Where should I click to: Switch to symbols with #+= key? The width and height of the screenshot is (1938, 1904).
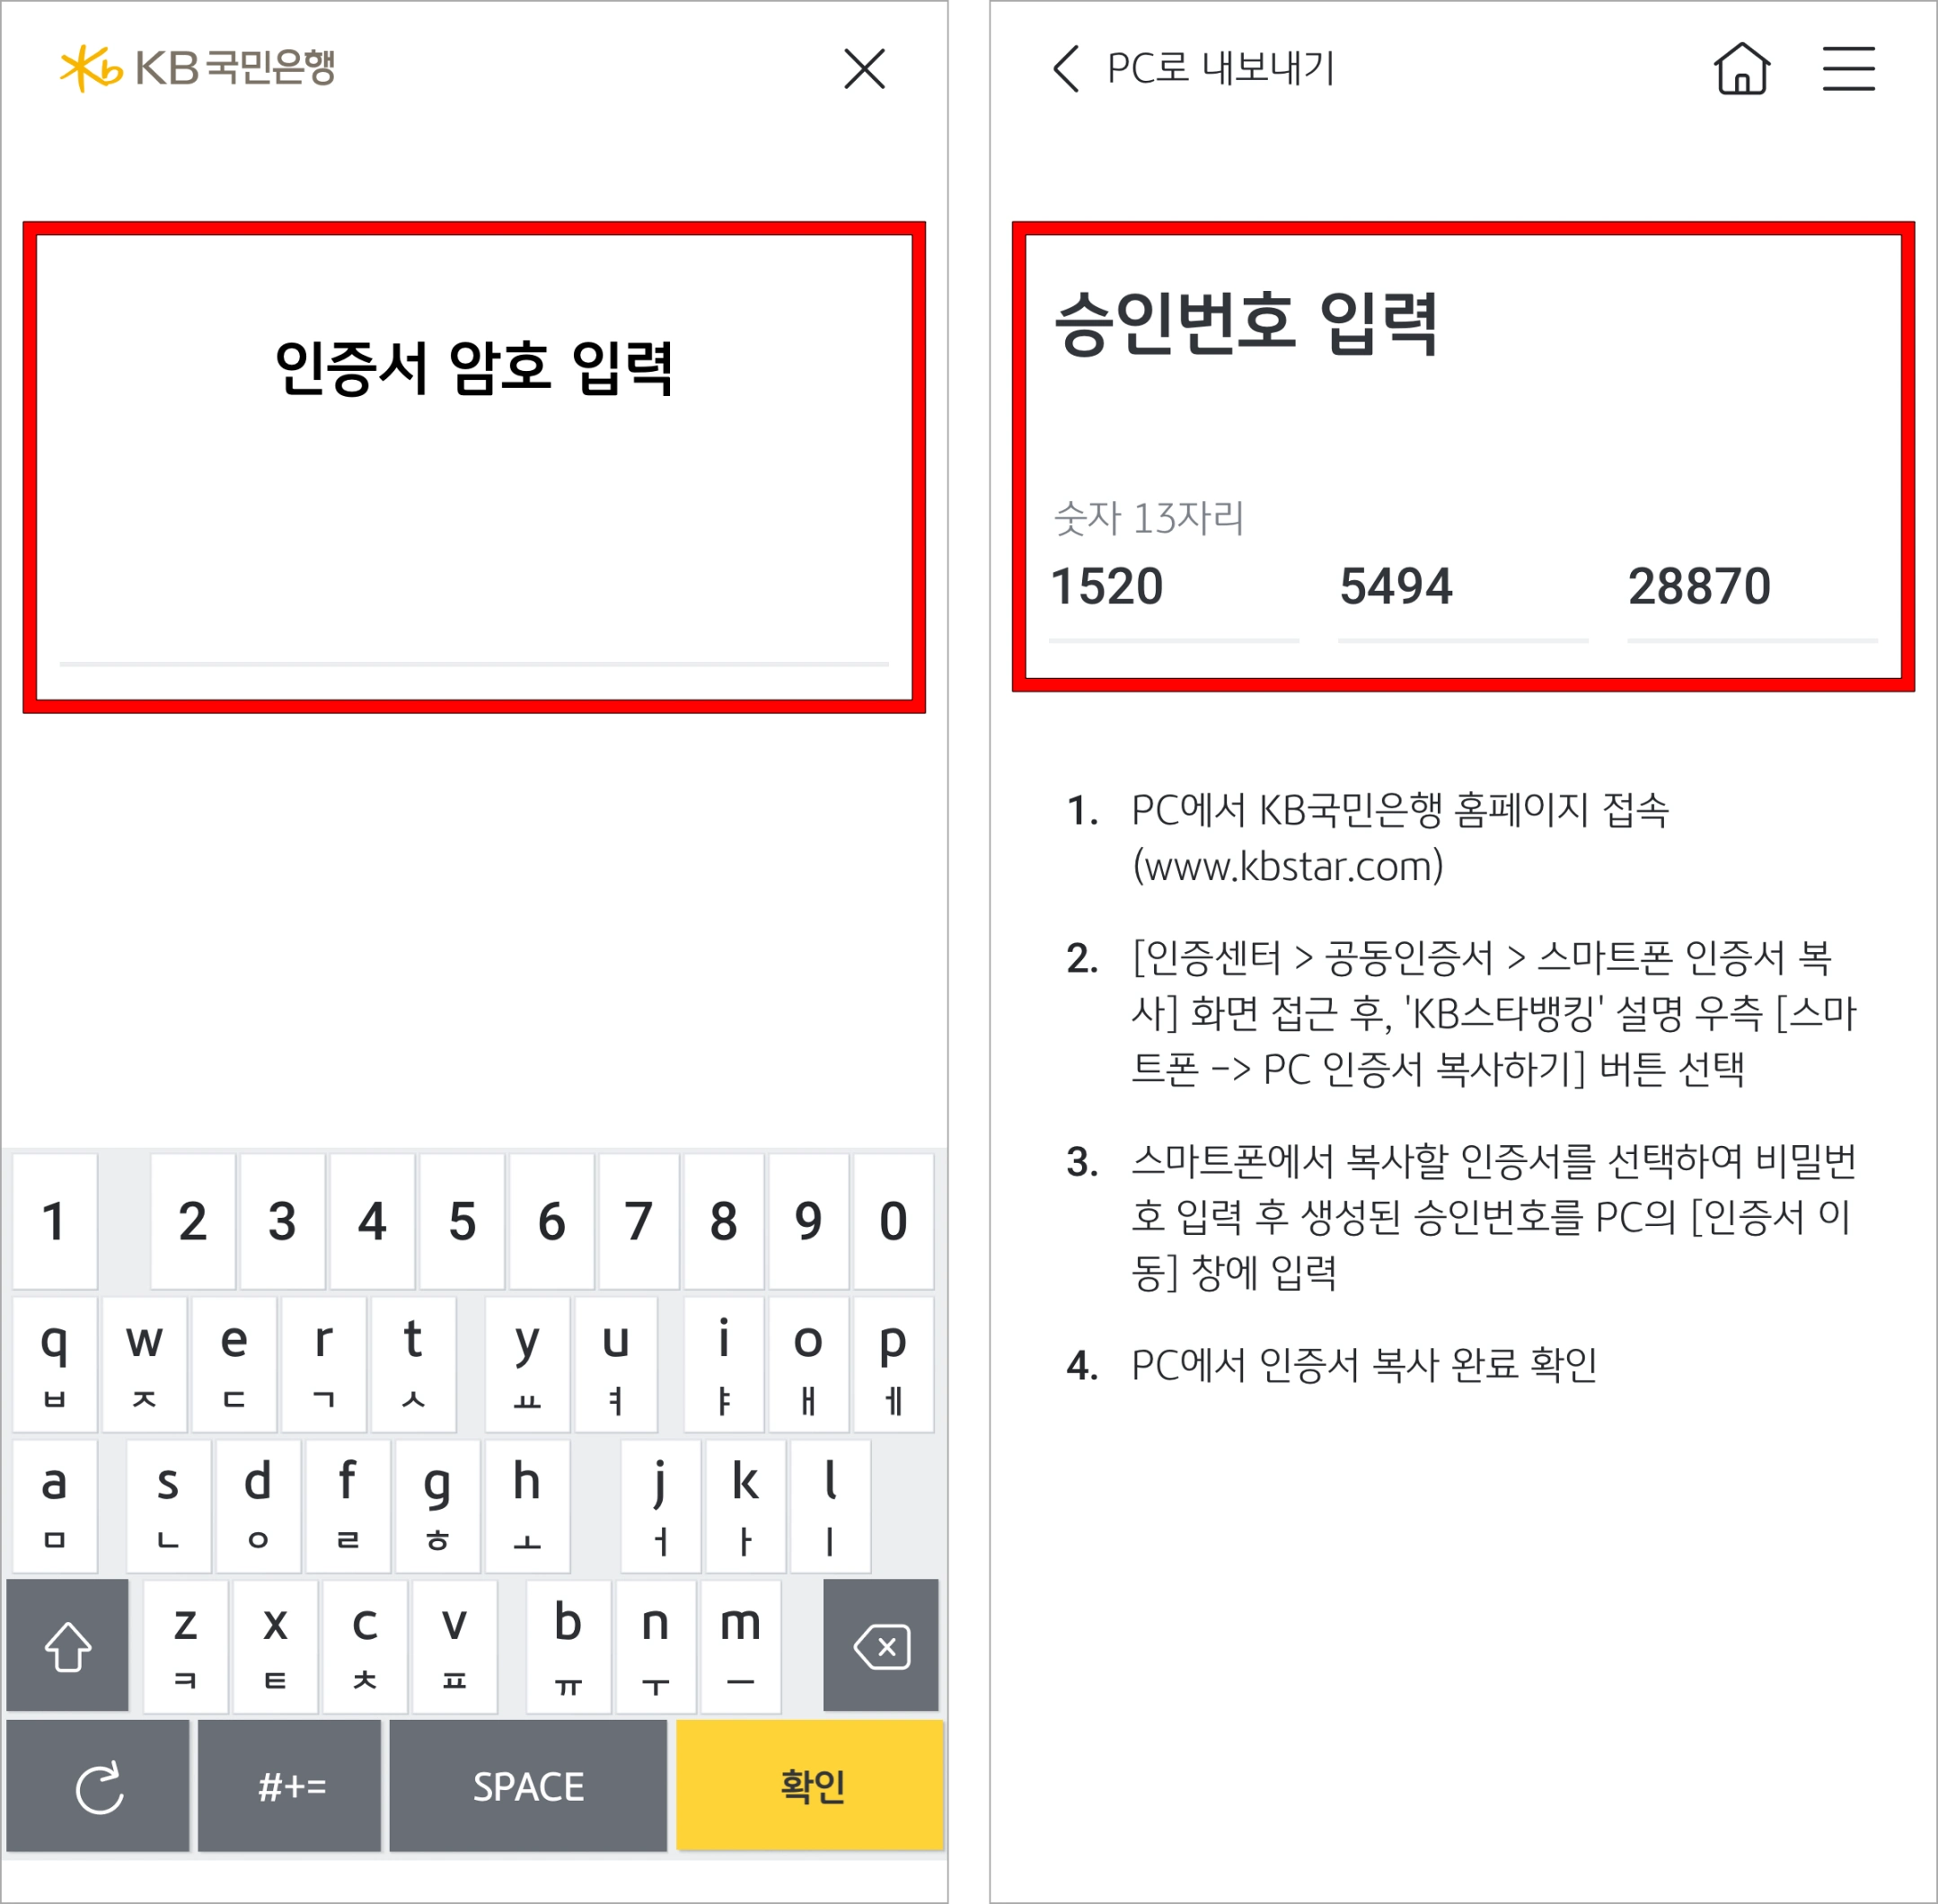coord(290,1786)
